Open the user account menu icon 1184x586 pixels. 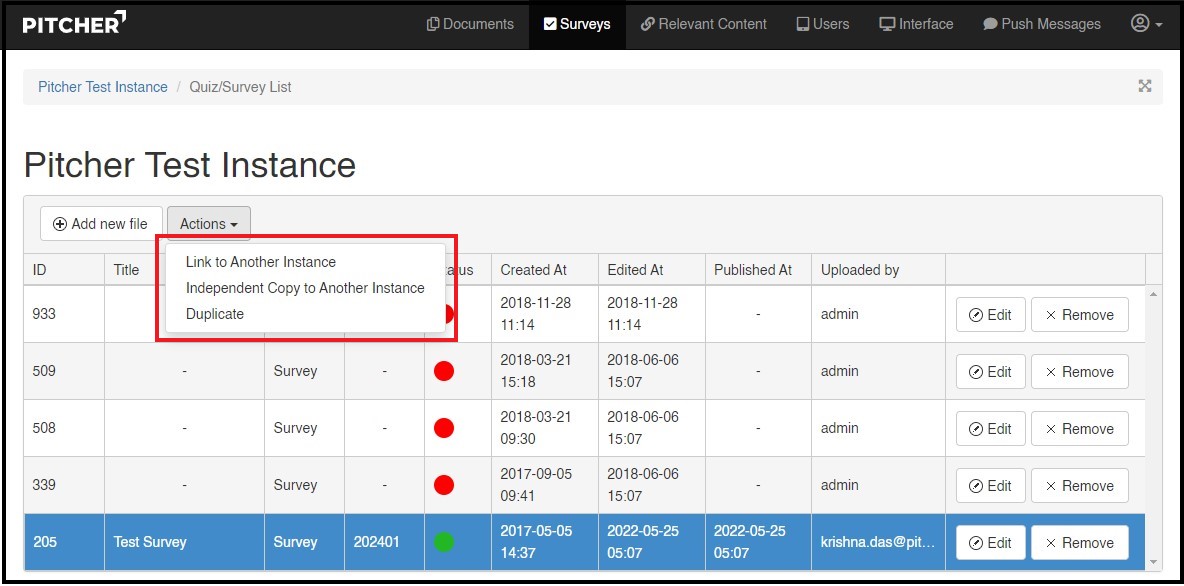point(1146,24)
